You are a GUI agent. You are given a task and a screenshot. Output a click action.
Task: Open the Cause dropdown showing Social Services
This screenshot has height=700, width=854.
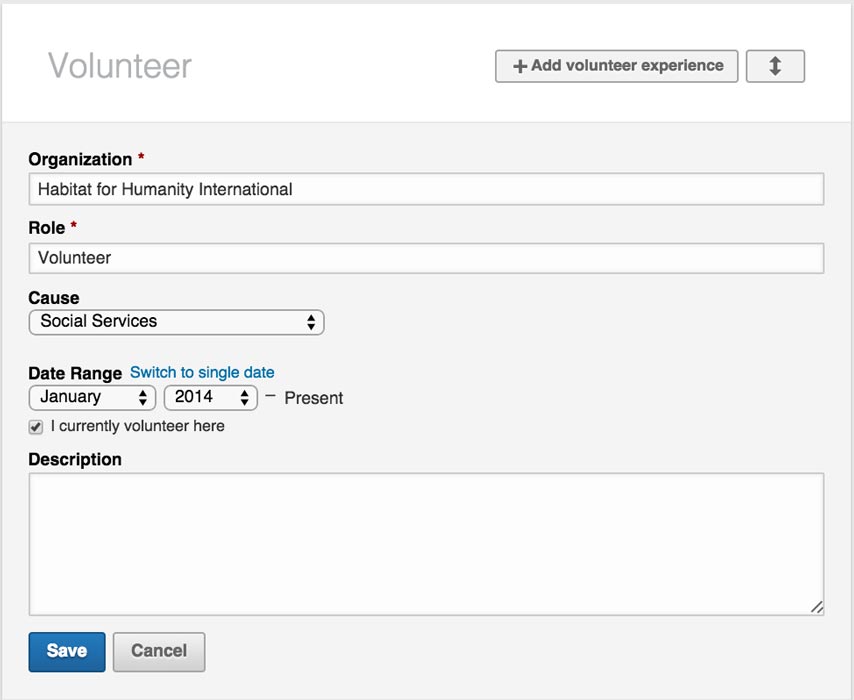click(175, 322)
